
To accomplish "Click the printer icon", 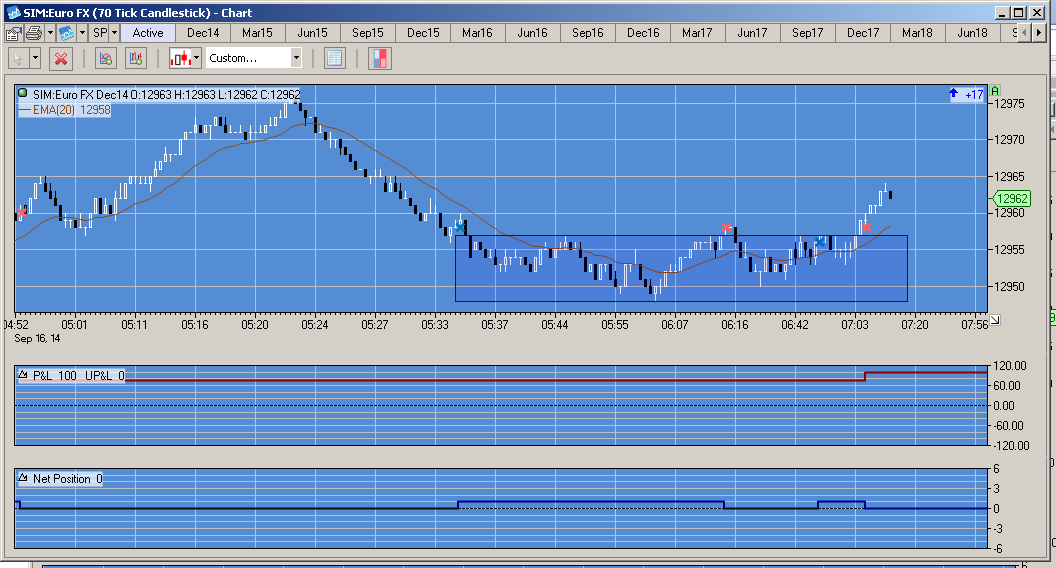I will click(34, 33).
